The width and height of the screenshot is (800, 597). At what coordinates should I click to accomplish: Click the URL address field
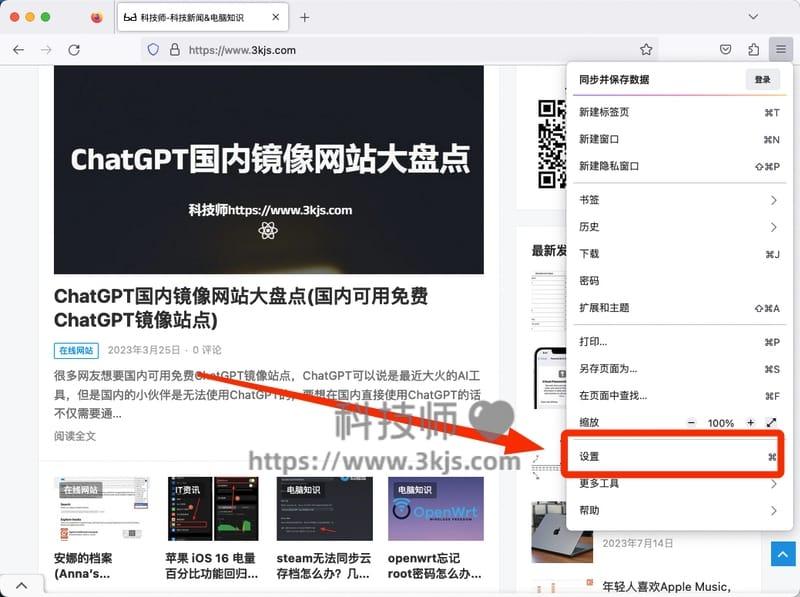(x=398, y=50)
